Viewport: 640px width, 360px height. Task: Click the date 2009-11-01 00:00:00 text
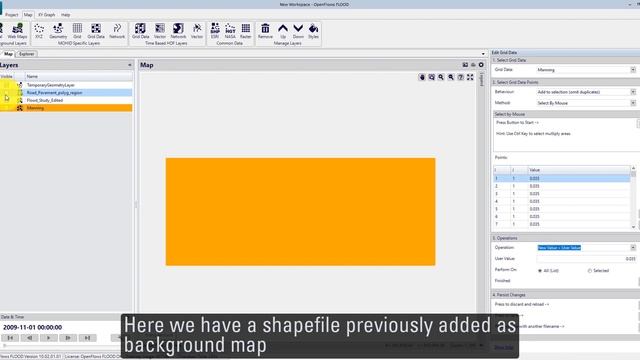[33, 327]
